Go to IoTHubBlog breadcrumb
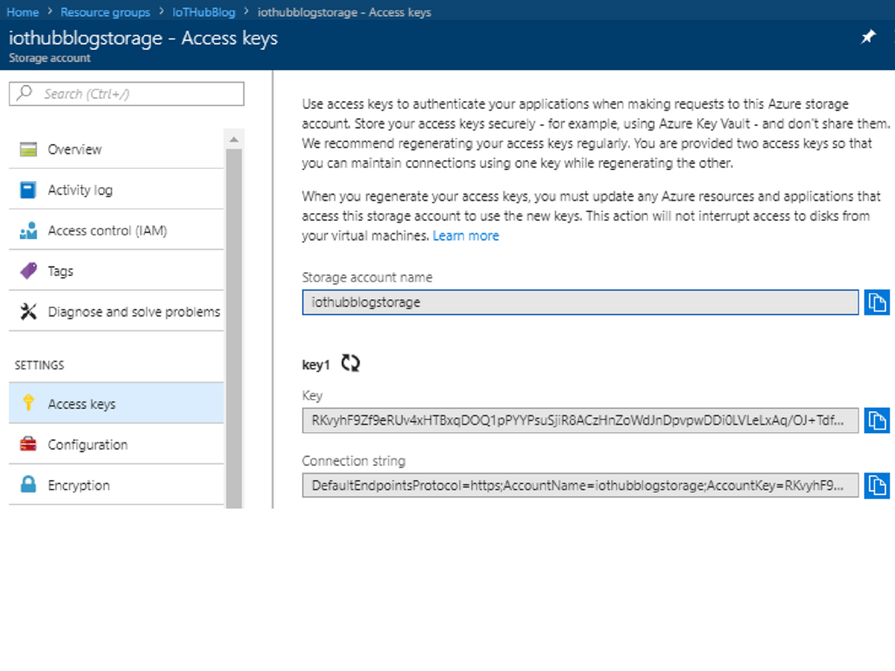The height and width of the screenshot is (671, 895). click(204, 12)
